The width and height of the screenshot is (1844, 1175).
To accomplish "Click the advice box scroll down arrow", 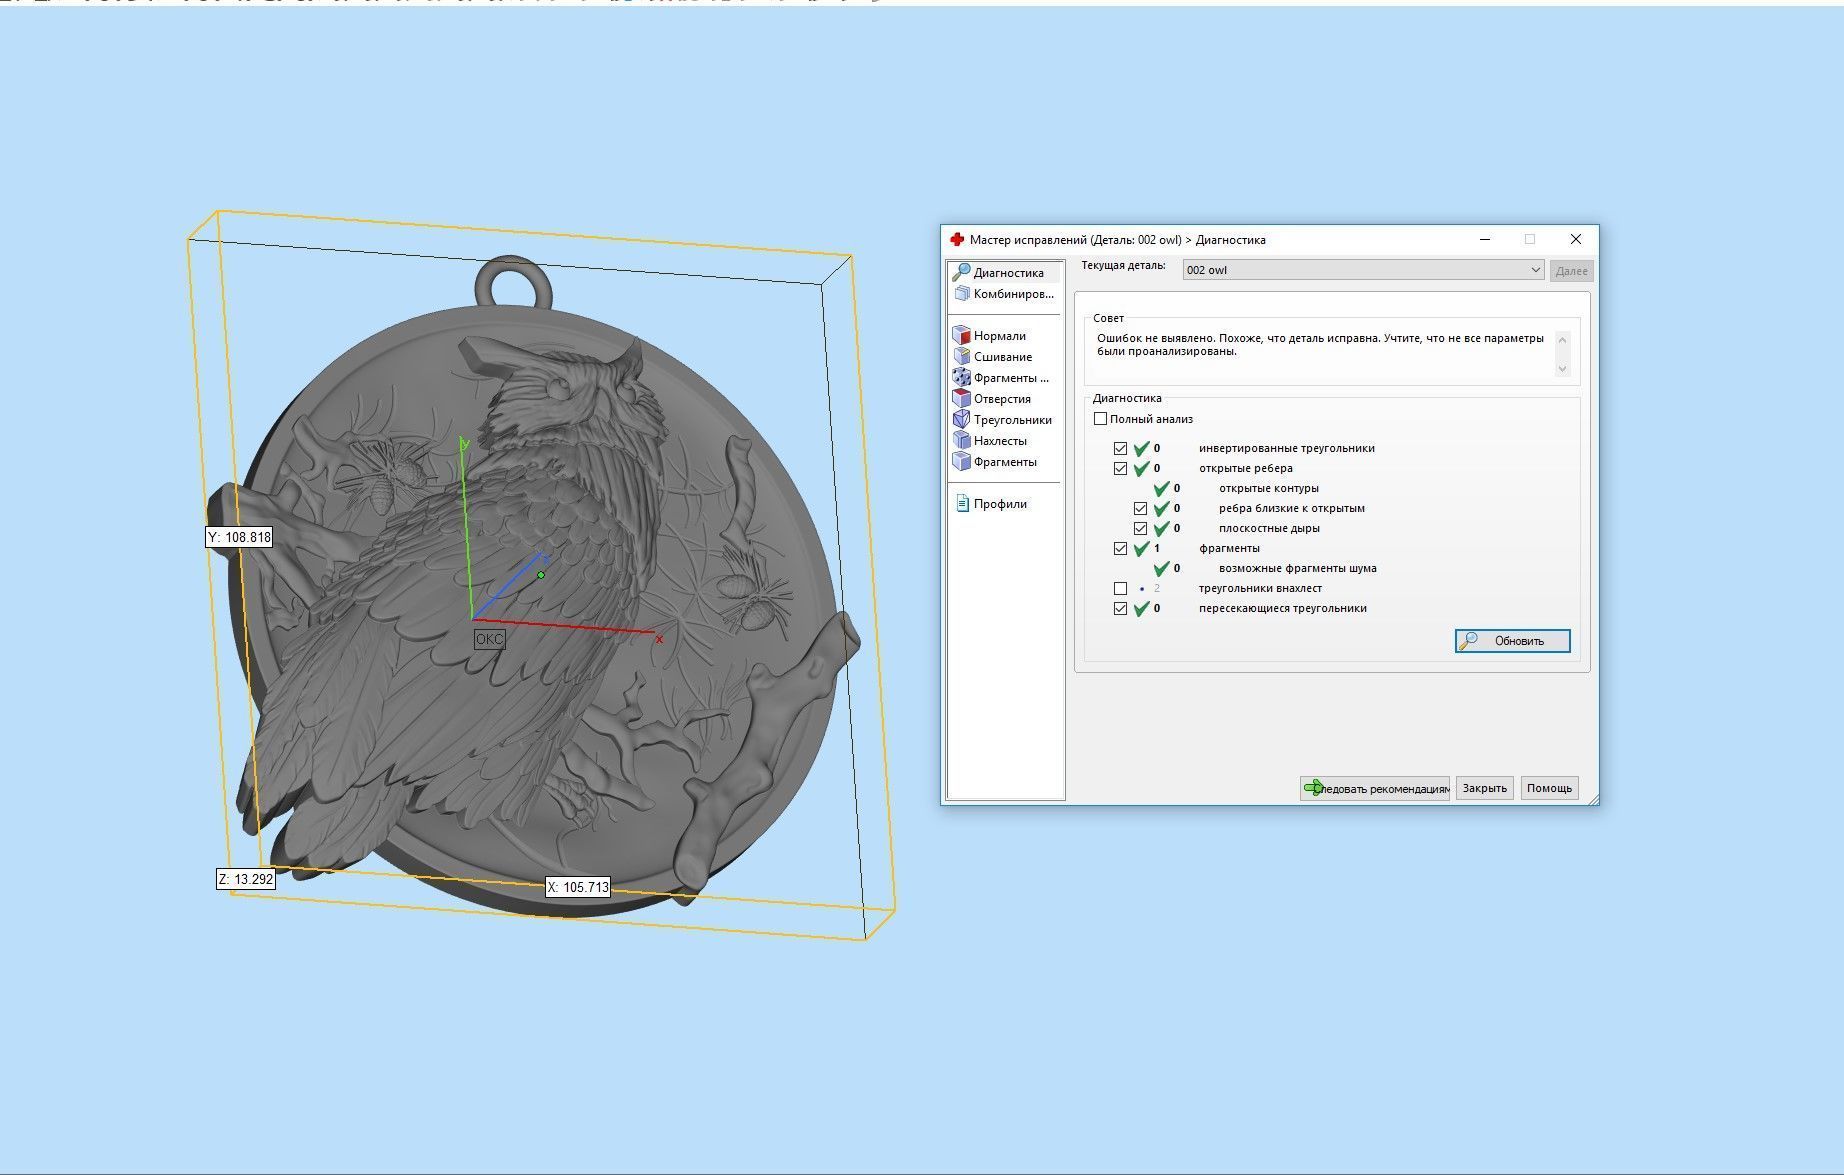I will 1563,369.
